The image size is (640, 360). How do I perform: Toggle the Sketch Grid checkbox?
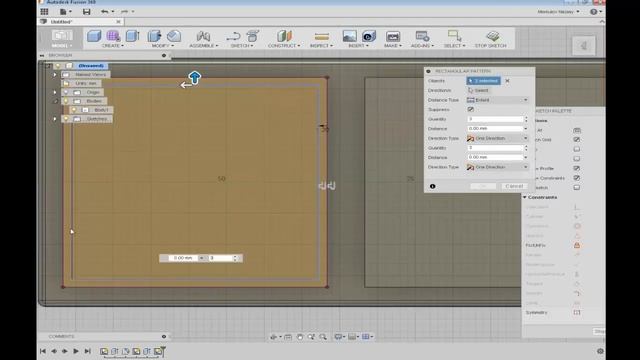click(577, 140)
